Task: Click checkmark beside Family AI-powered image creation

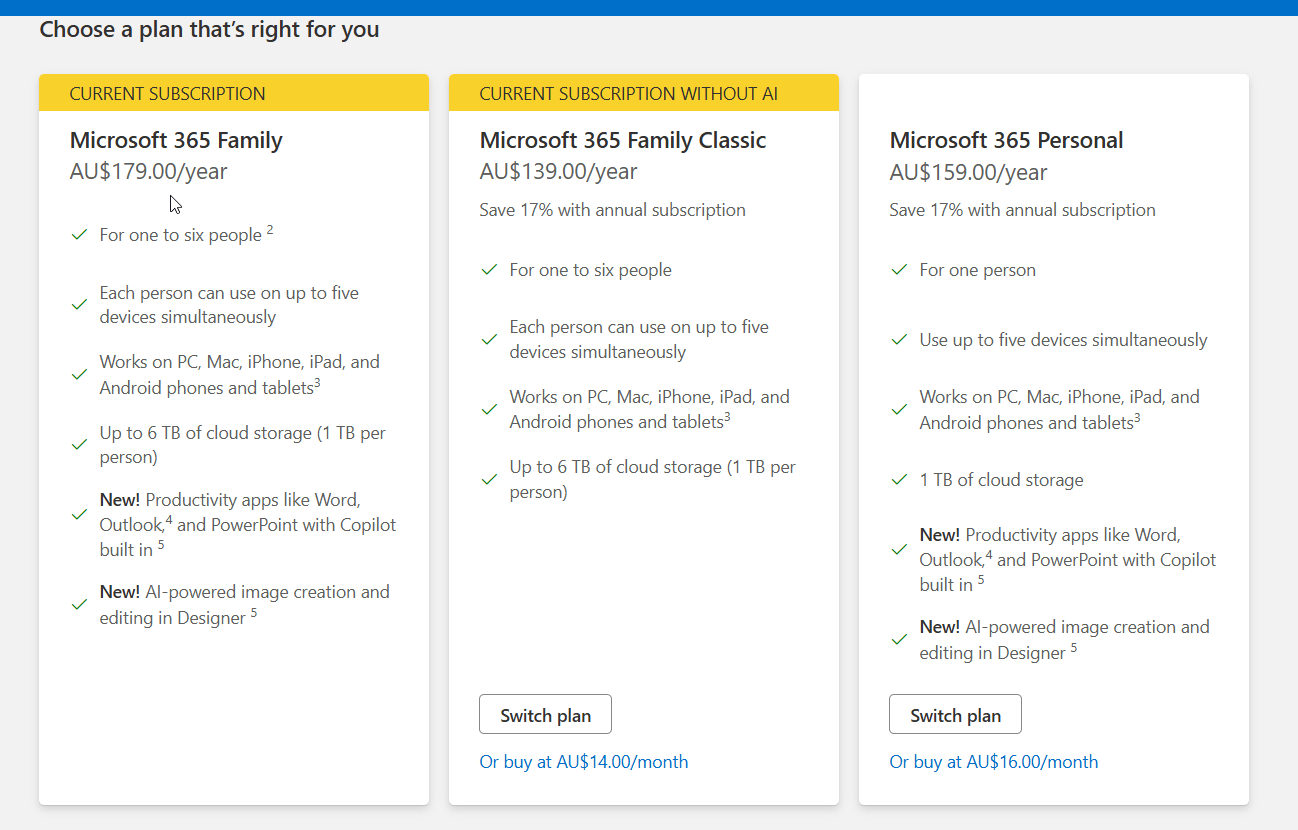Action: [x=80, y=604]
